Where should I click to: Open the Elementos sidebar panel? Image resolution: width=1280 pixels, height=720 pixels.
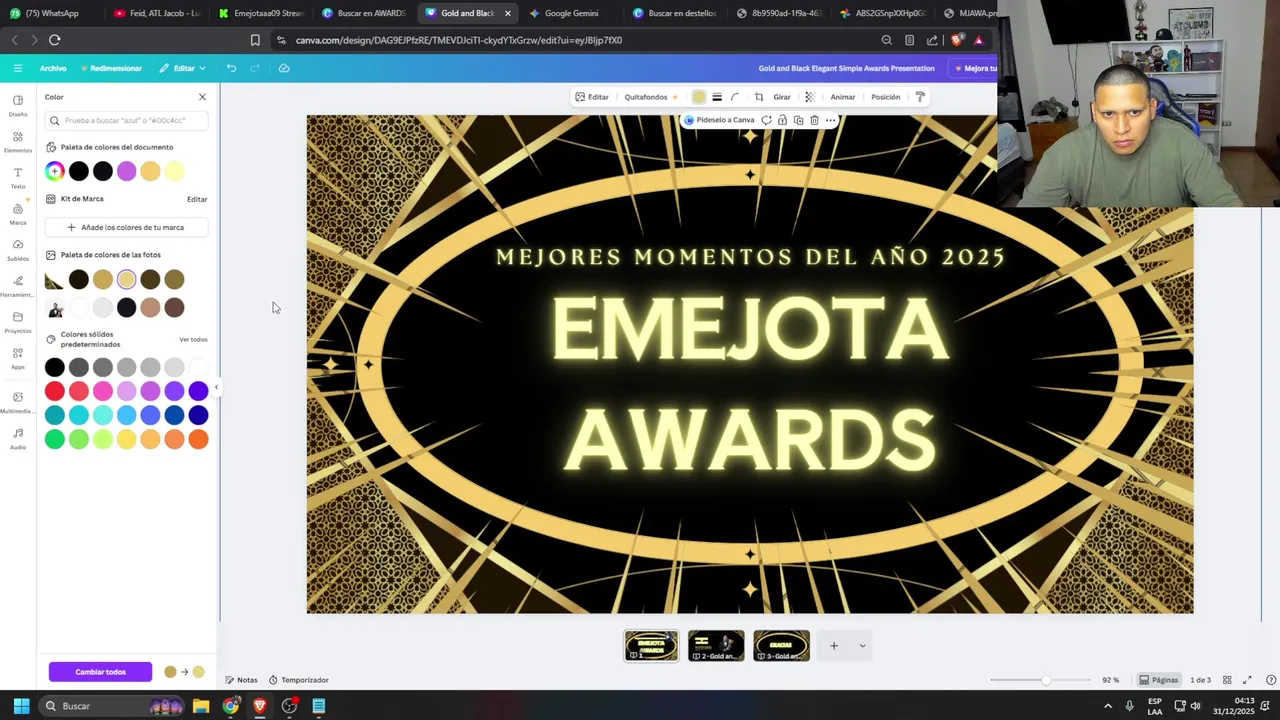click(x=18, y=141)
